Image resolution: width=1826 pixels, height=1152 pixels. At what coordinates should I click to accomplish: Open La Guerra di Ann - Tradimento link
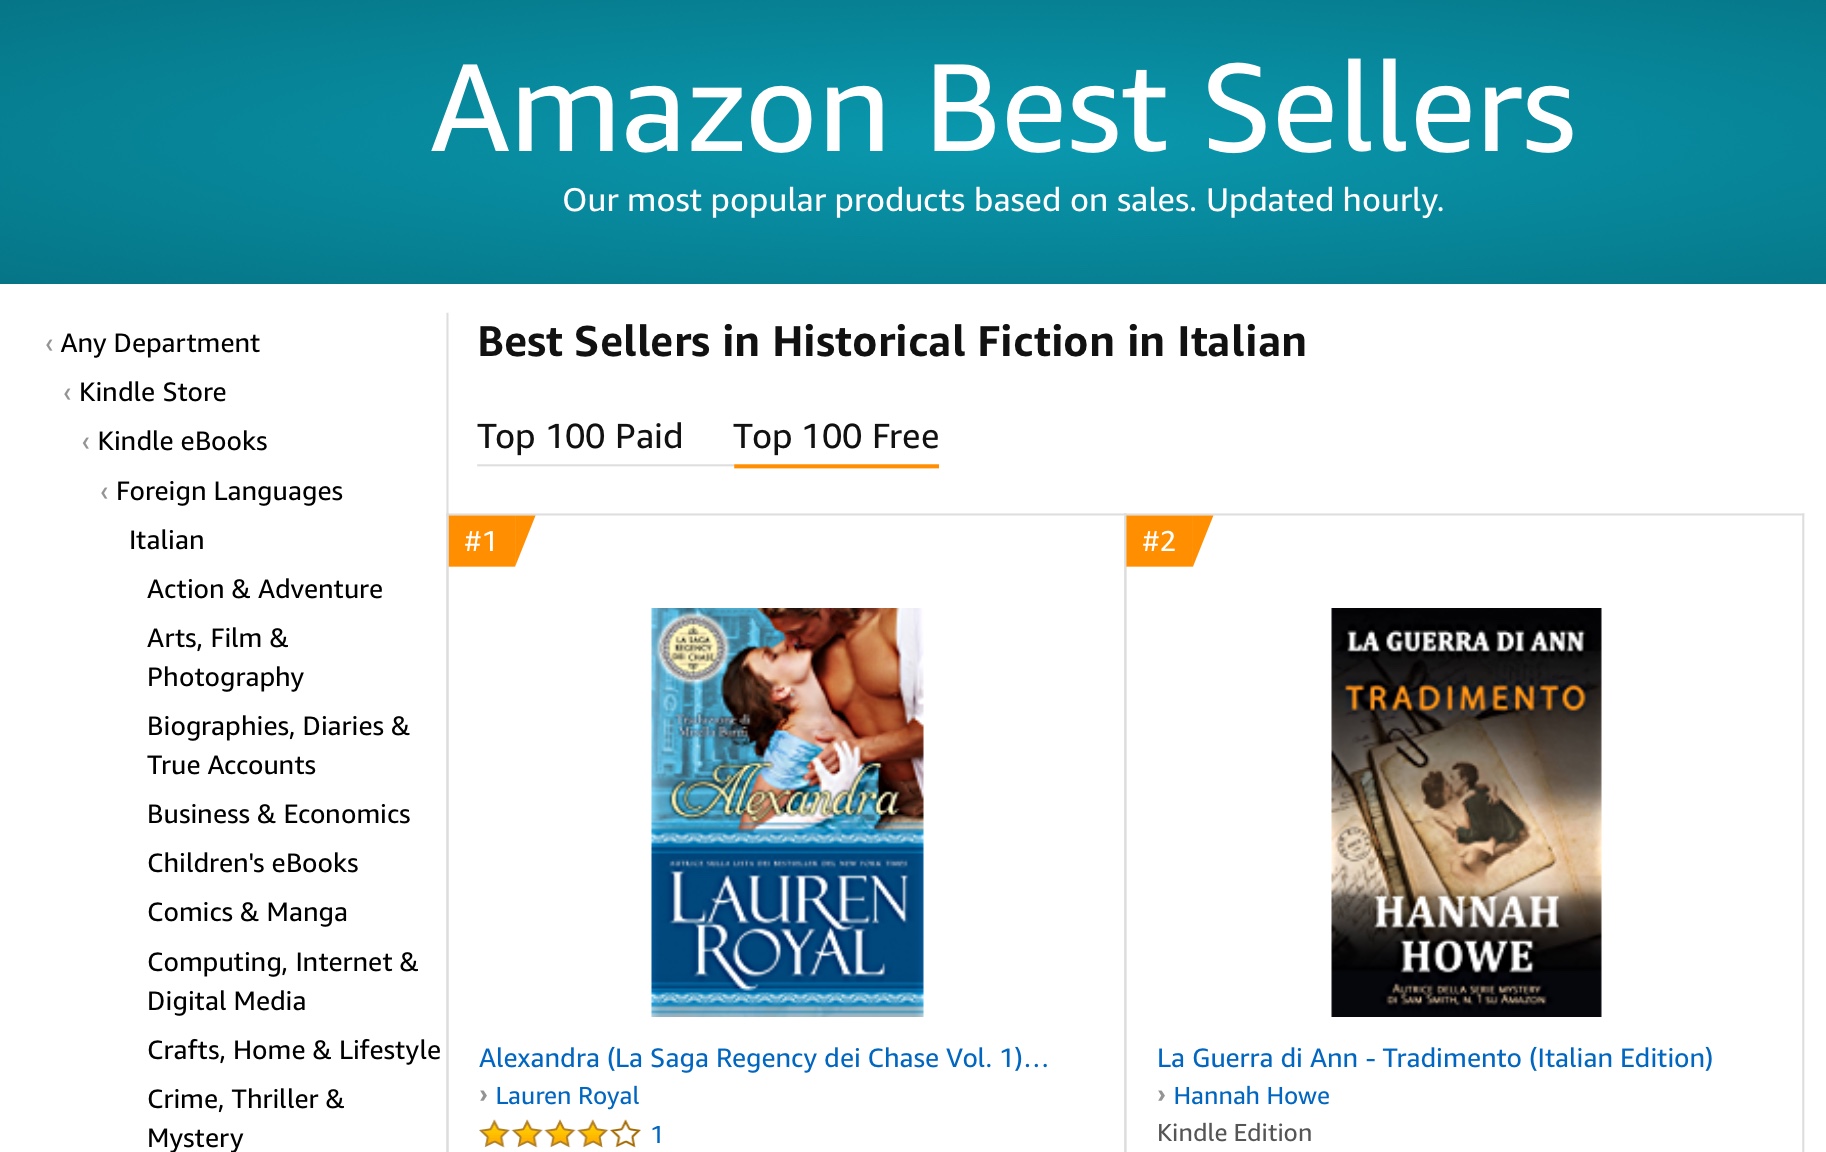click(x=1435, y=1058)
